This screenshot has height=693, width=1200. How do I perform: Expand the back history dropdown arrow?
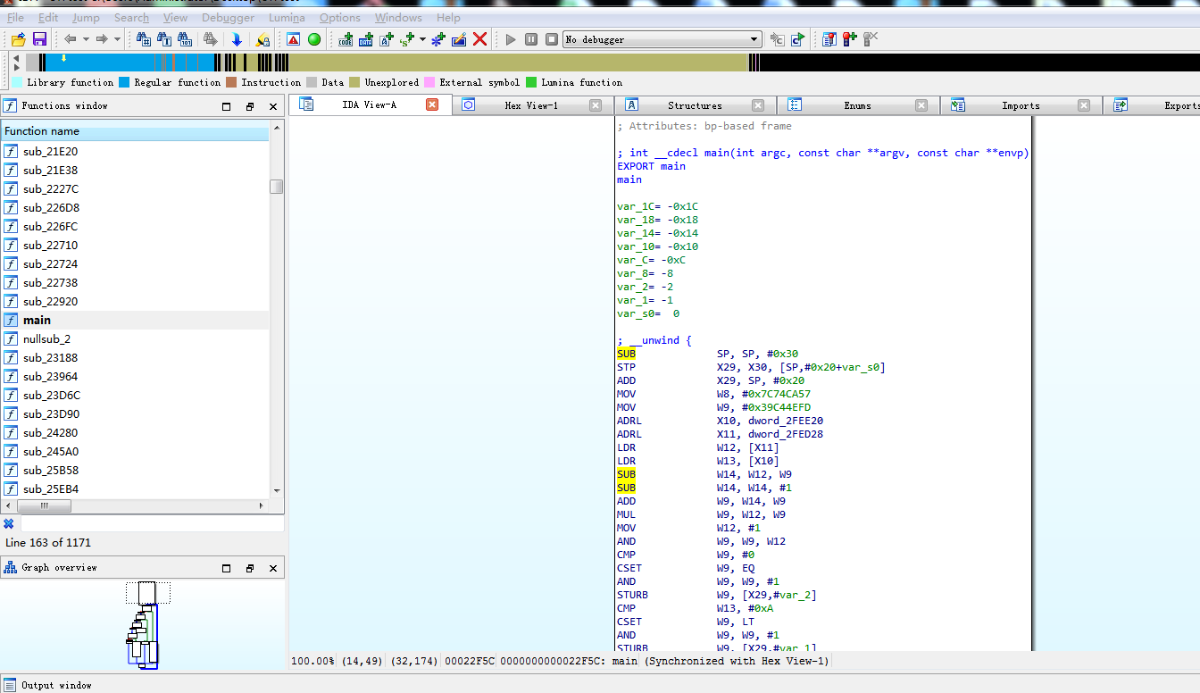pos(86,39)
